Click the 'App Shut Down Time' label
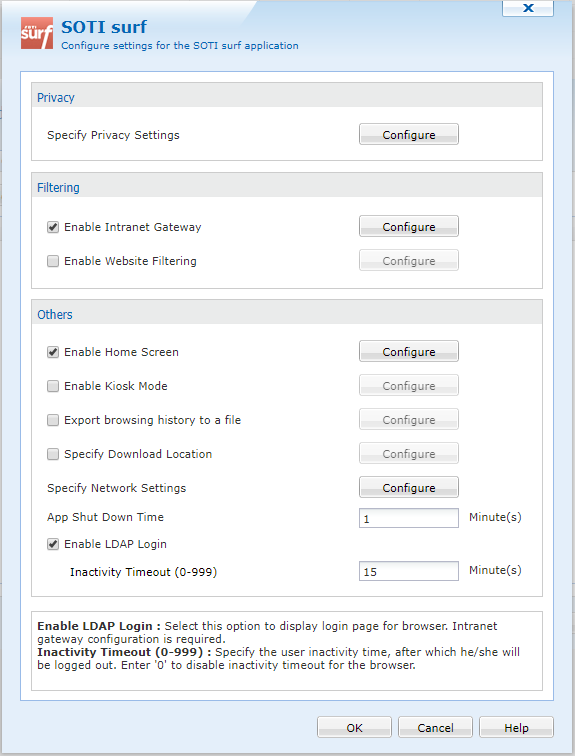 coord(106,517)
